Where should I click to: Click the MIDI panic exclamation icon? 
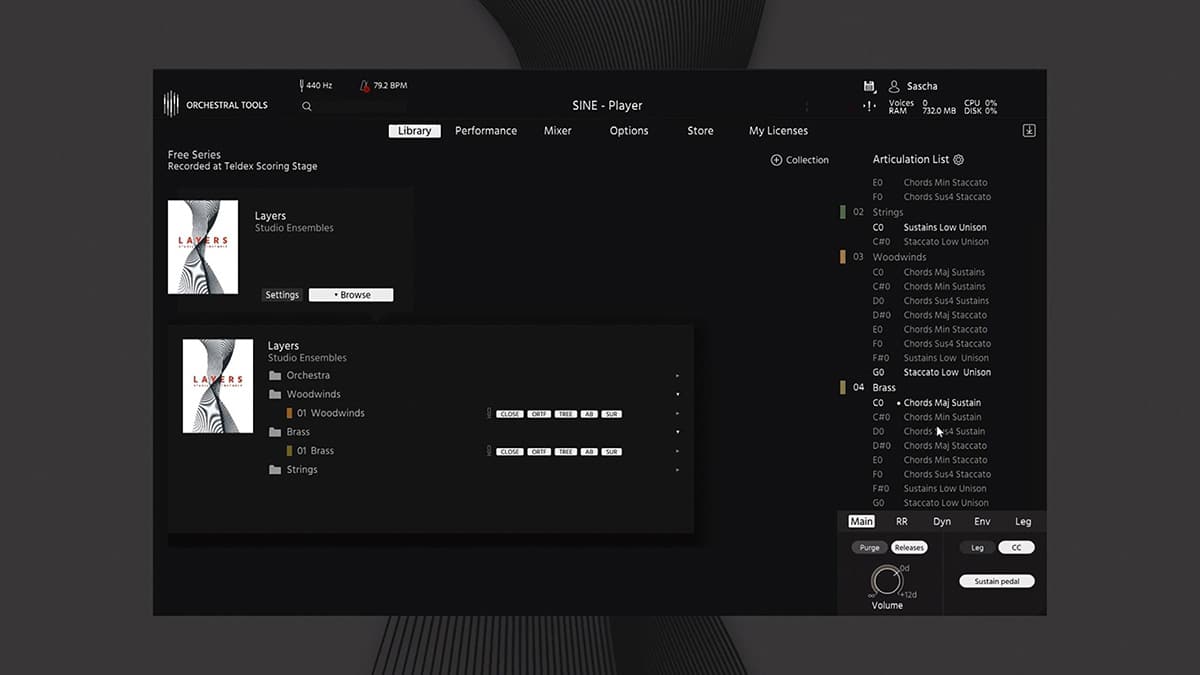[869, 106]
